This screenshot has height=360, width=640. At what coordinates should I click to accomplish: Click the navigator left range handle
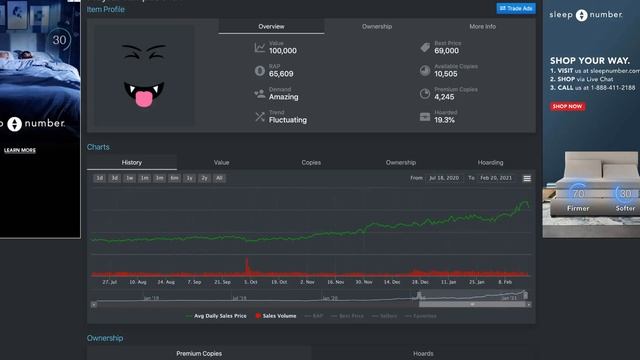(x=419, y=295)
